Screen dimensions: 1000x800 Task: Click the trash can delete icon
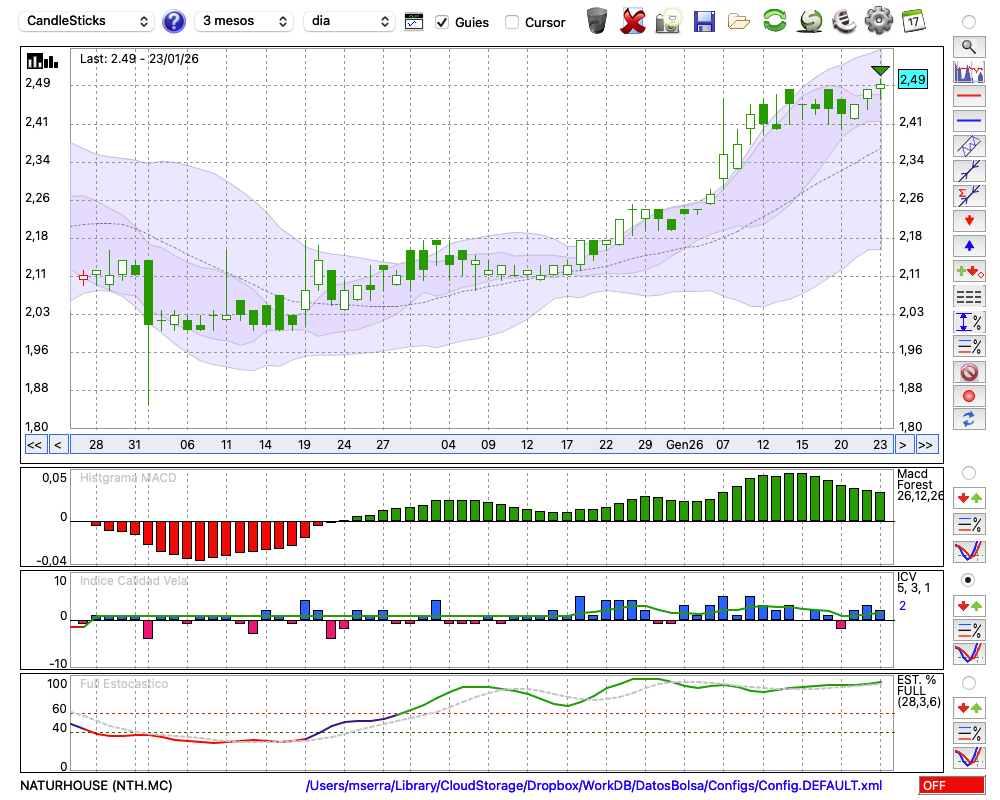(597, 21)
